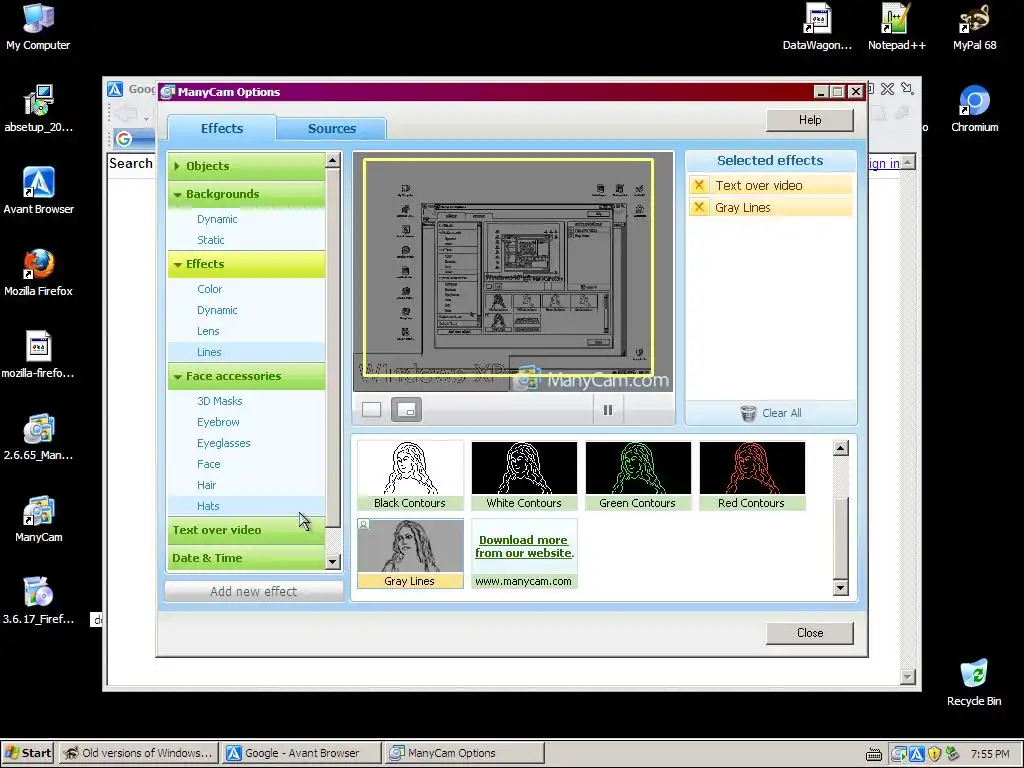The image size is (1024, 768).
Task: Remove the Text over video selected effect
Action: [699, 185]
